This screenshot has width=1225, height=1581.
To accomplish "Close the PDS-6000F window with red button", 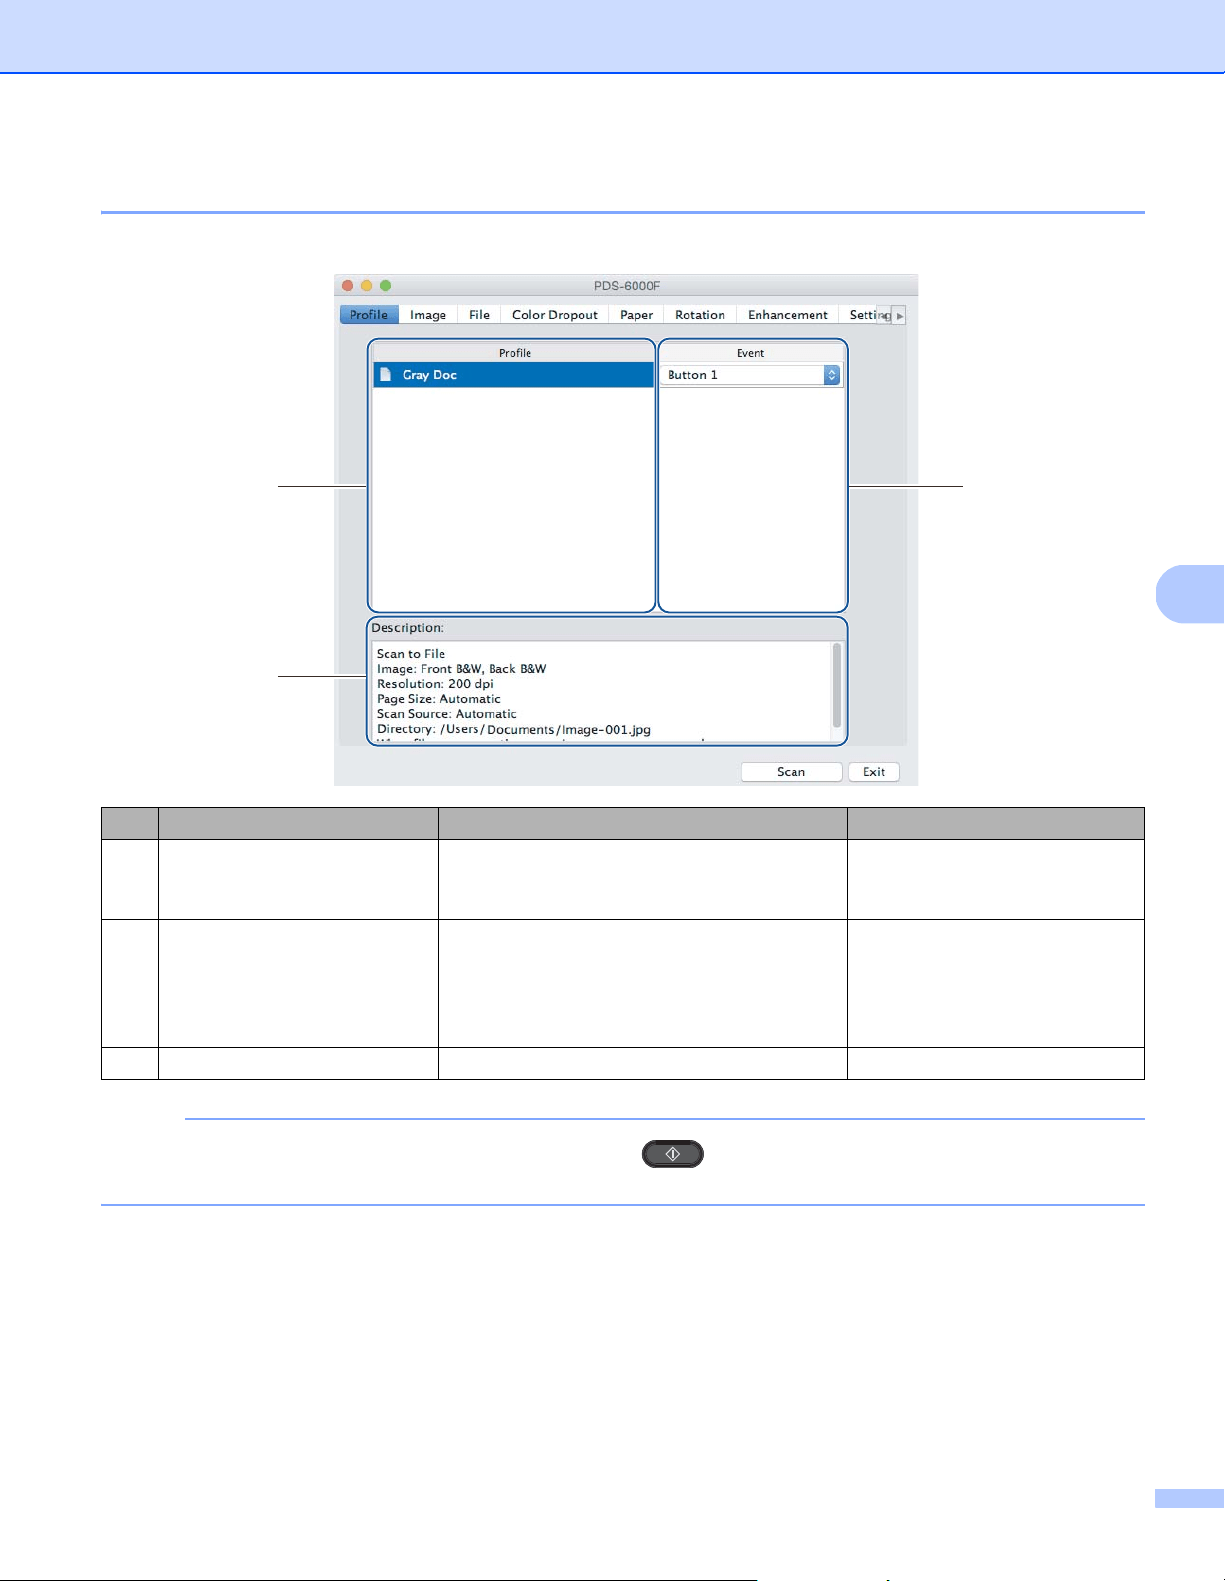I will click(x=348, y=286).
